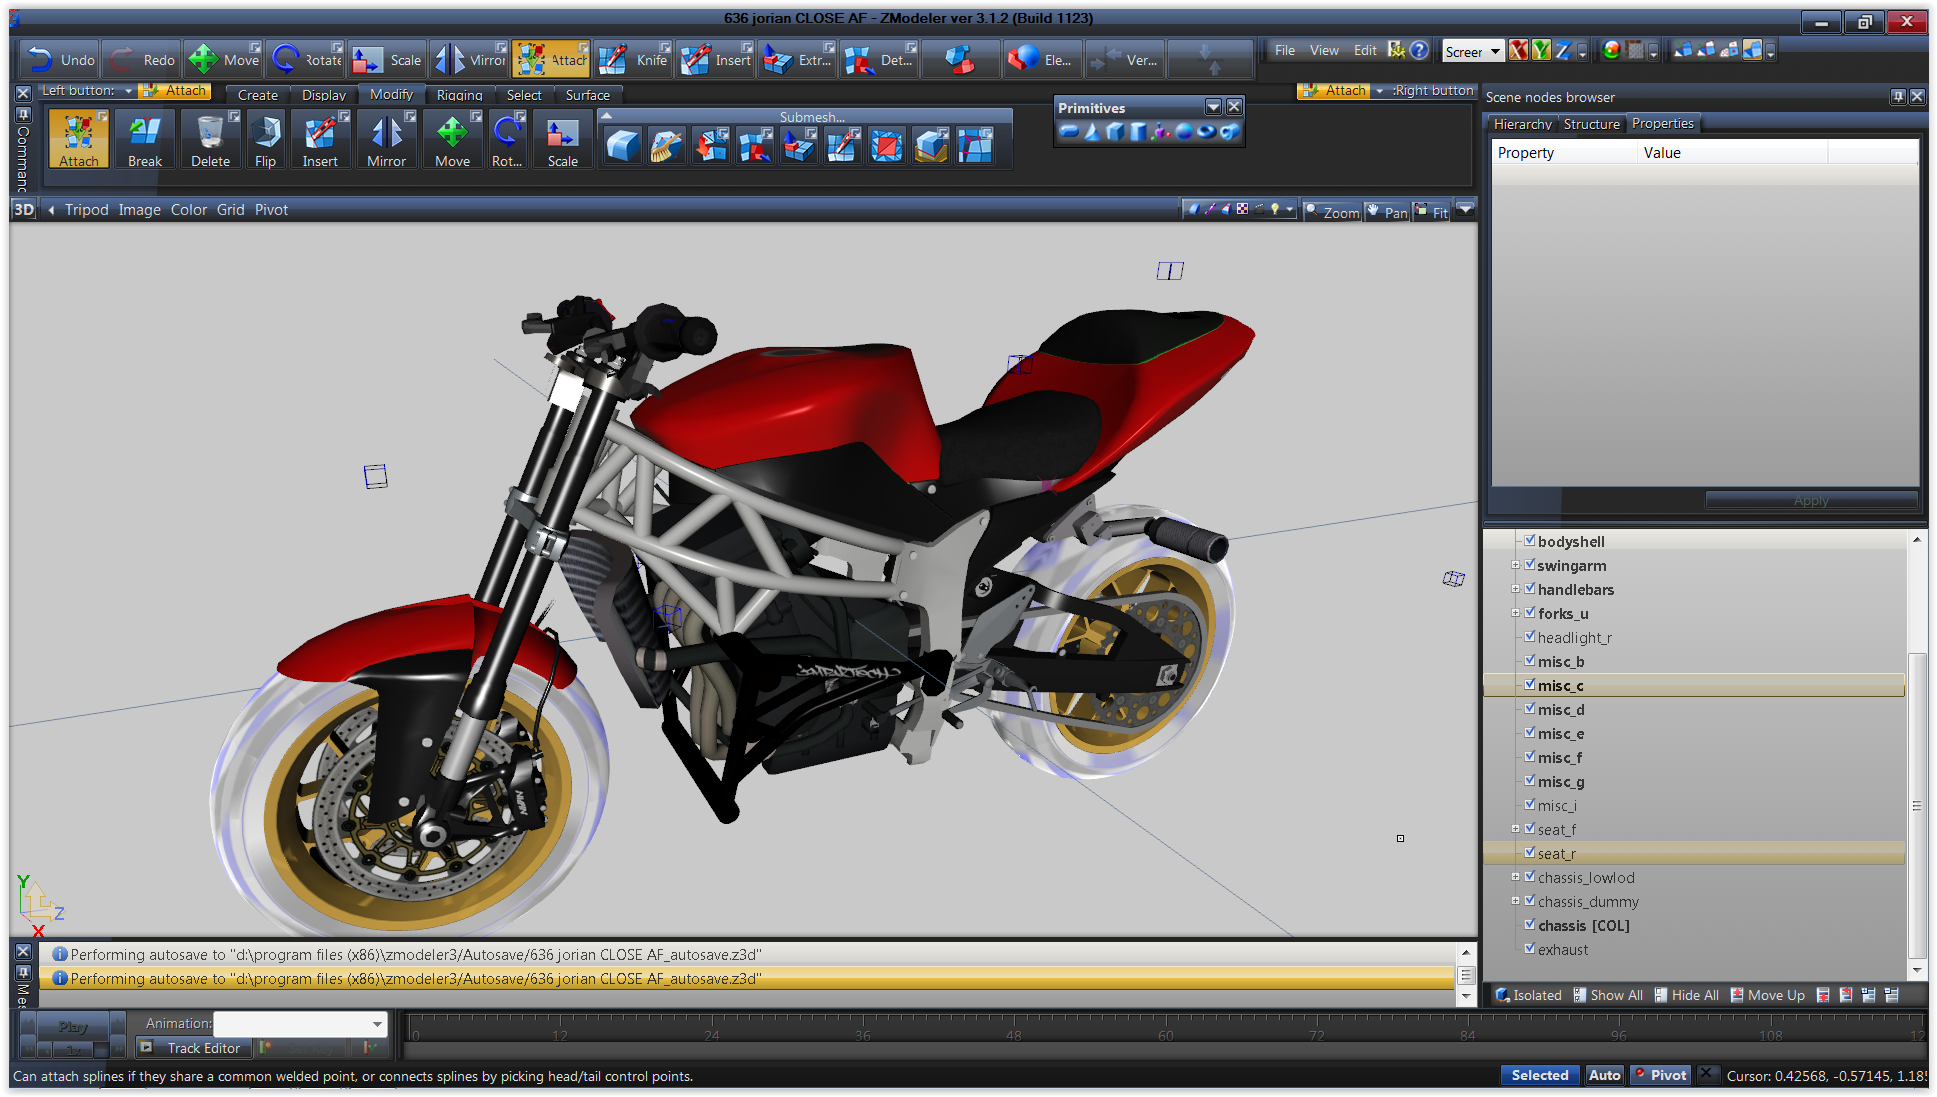This screenshot has height=1097, width=1937.
Task: Click the Fit view tool
Action: pyautogui.click(x=1432, y=211)
